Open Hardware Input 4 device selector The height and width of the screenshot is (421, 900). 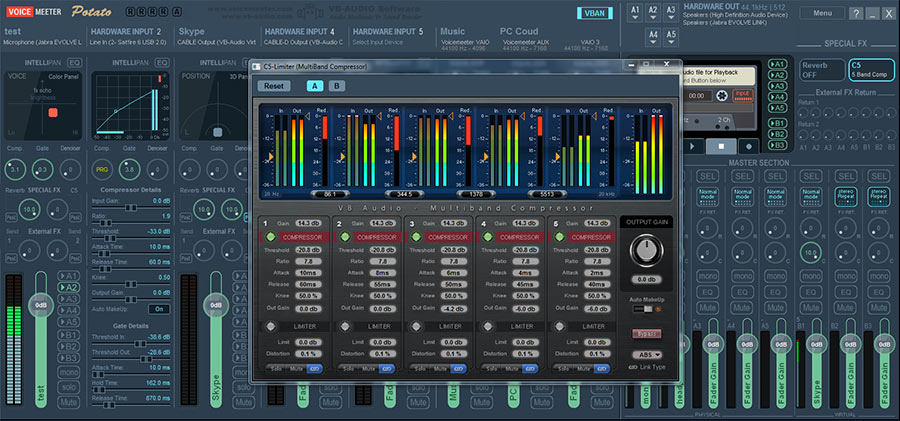[303, 42]
